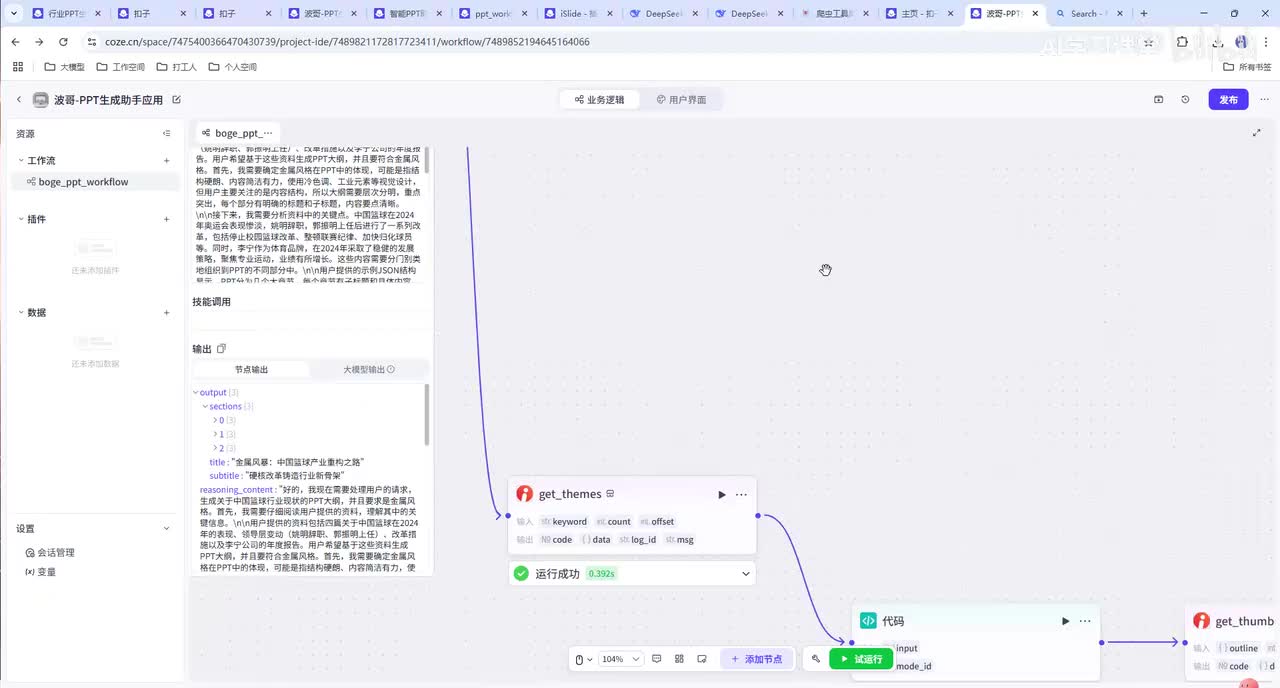Open debug tool wrench icon

(x=816, y=660)
